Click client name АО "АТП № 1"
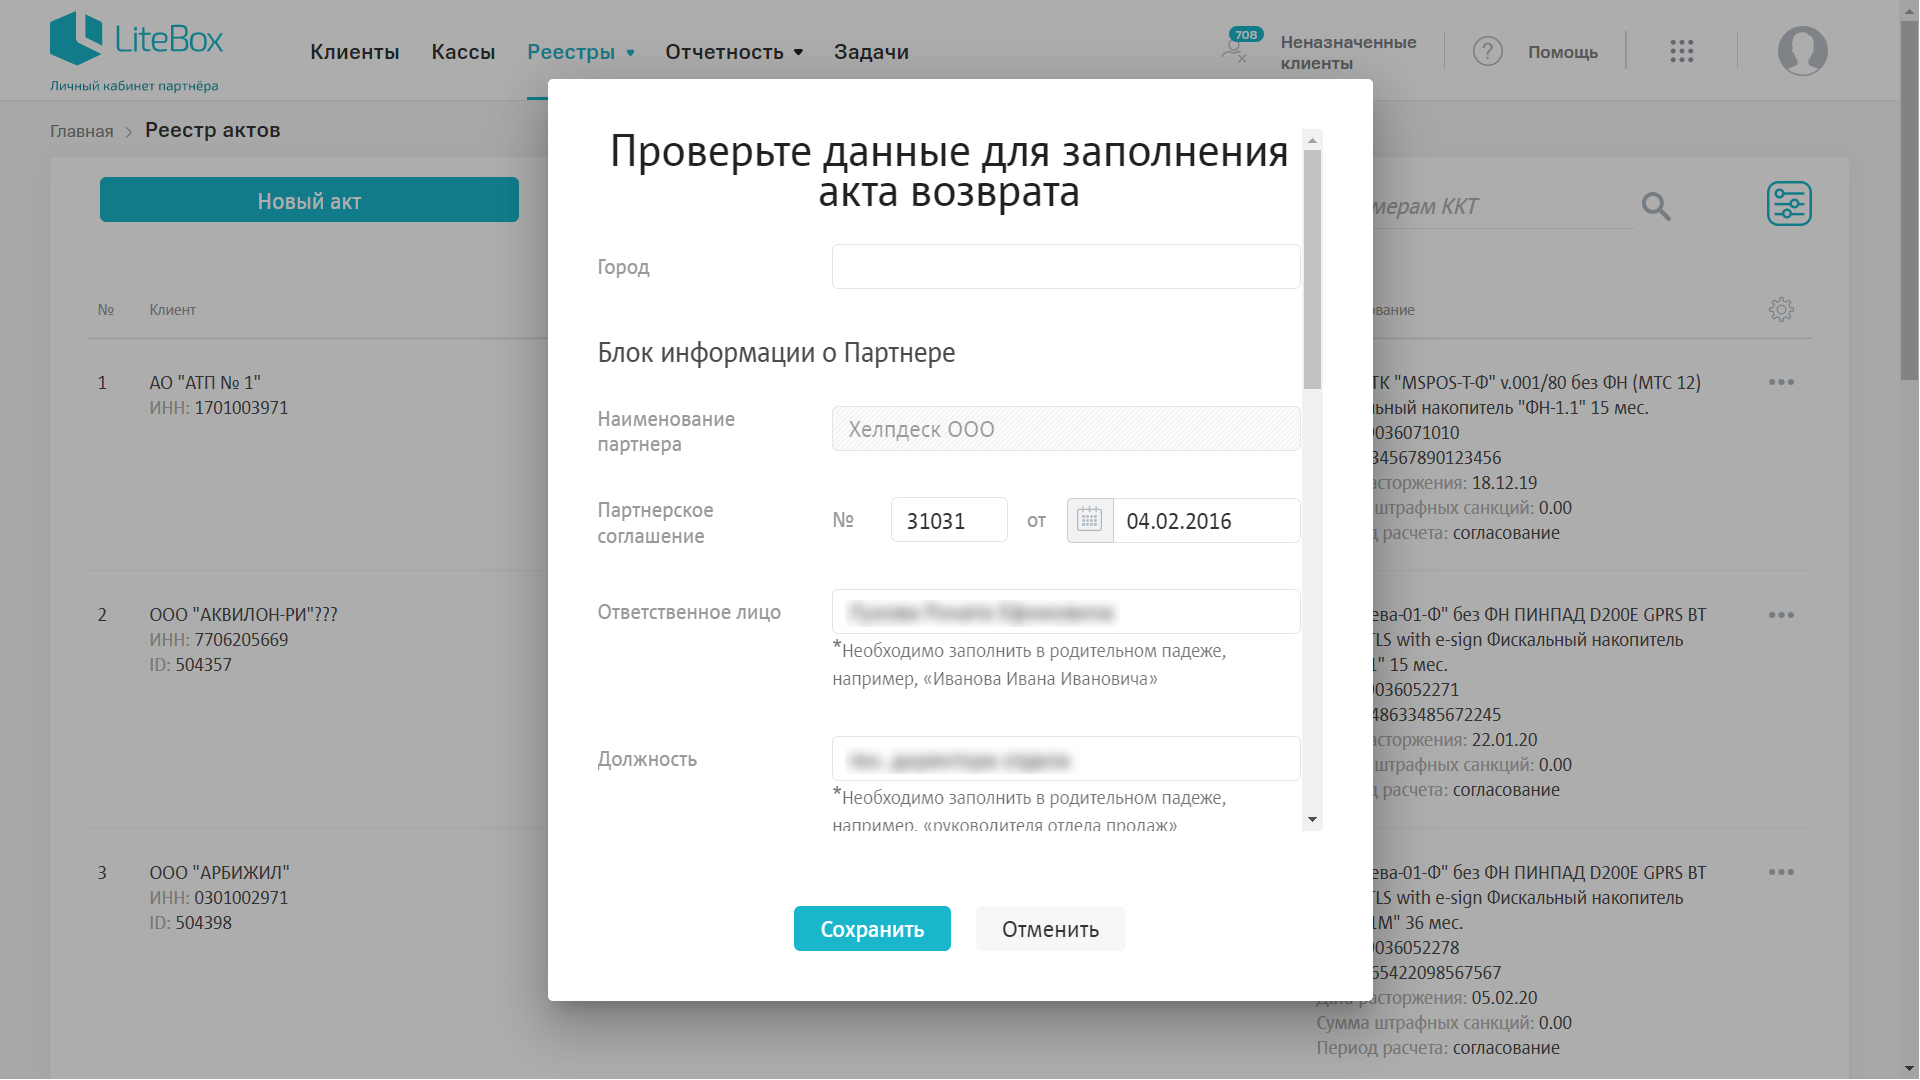This screenshot has height=1080, width=1920. 205,382
